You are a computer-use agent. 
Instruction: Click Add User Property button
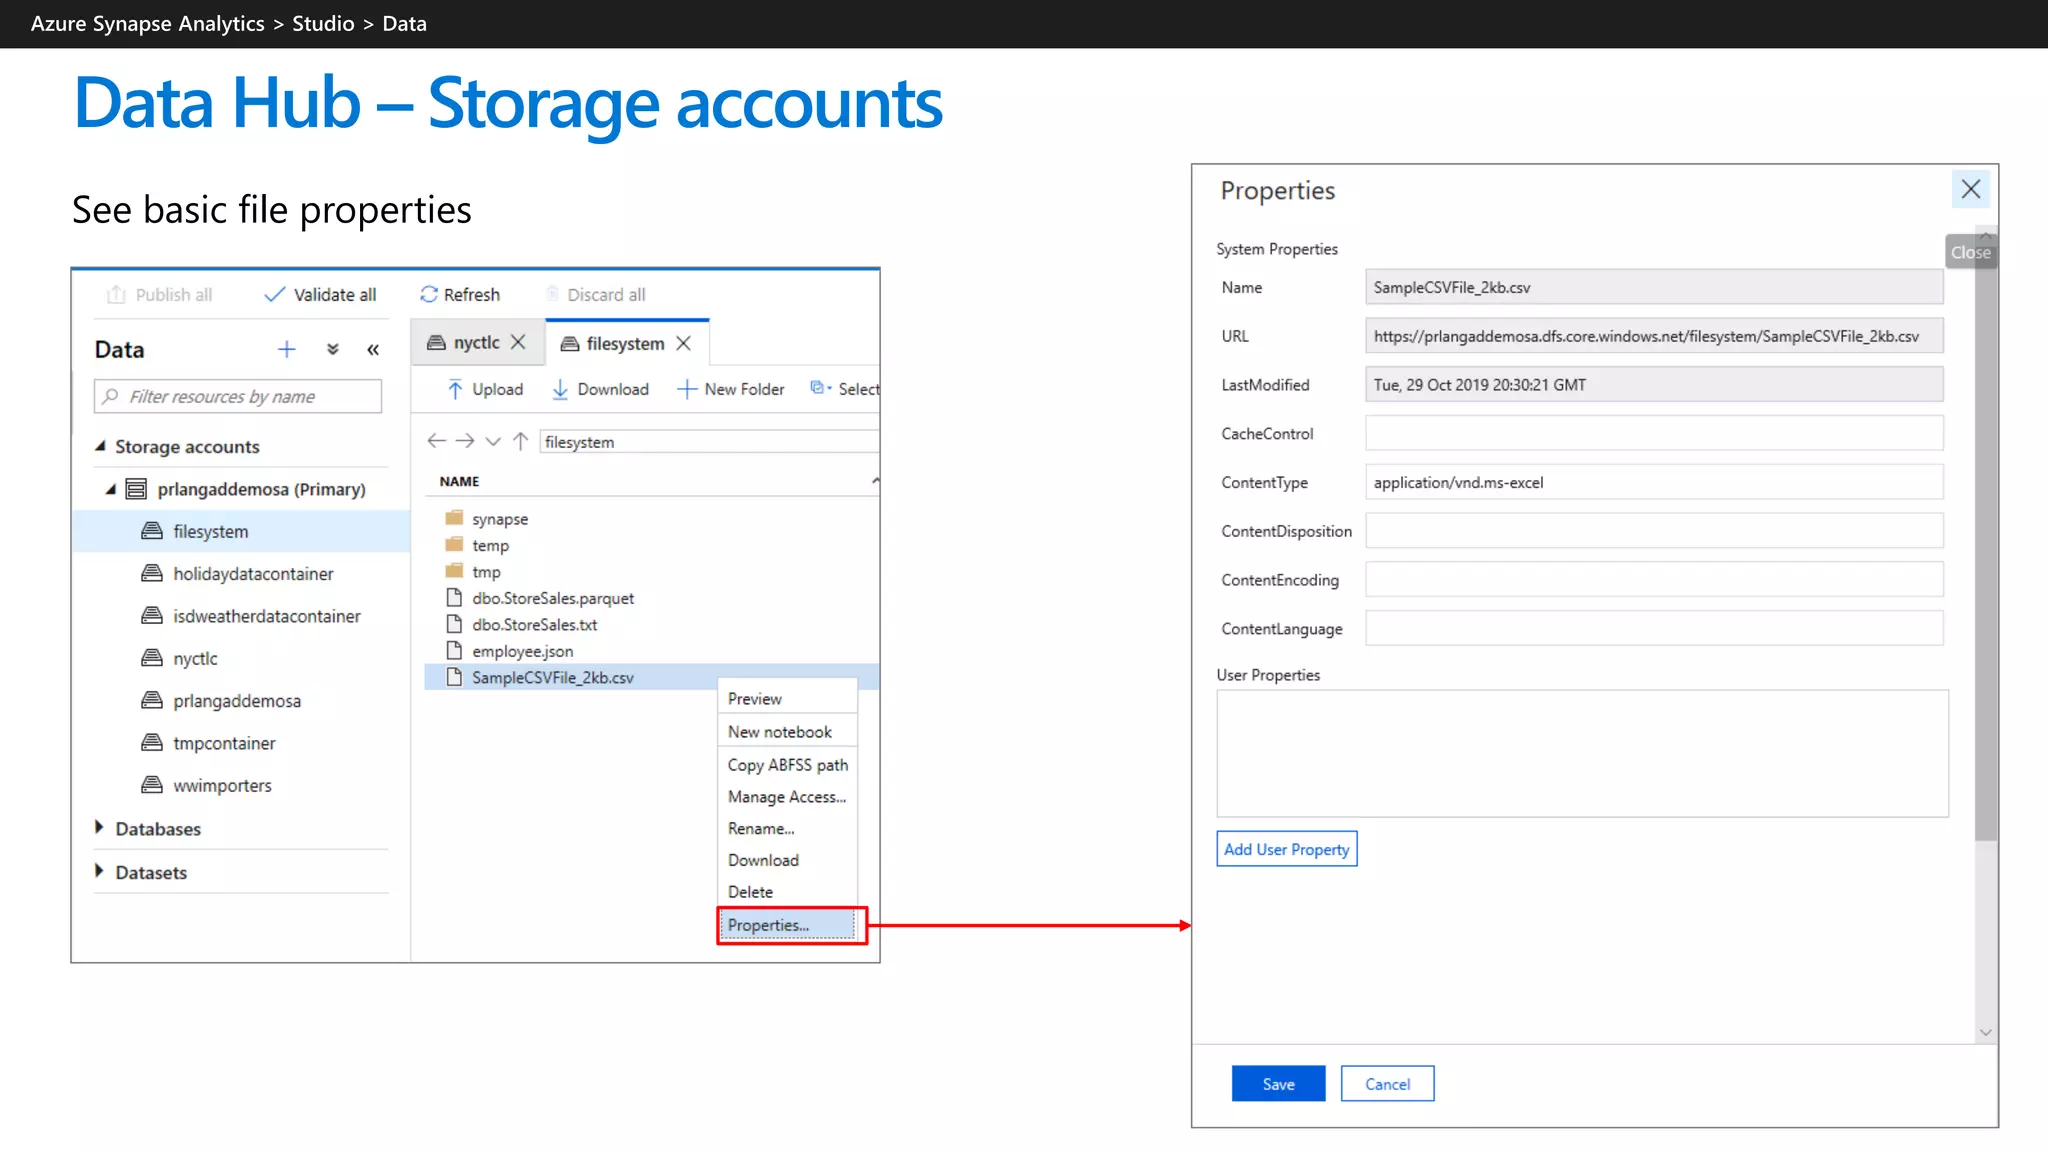coord(1286,849)
